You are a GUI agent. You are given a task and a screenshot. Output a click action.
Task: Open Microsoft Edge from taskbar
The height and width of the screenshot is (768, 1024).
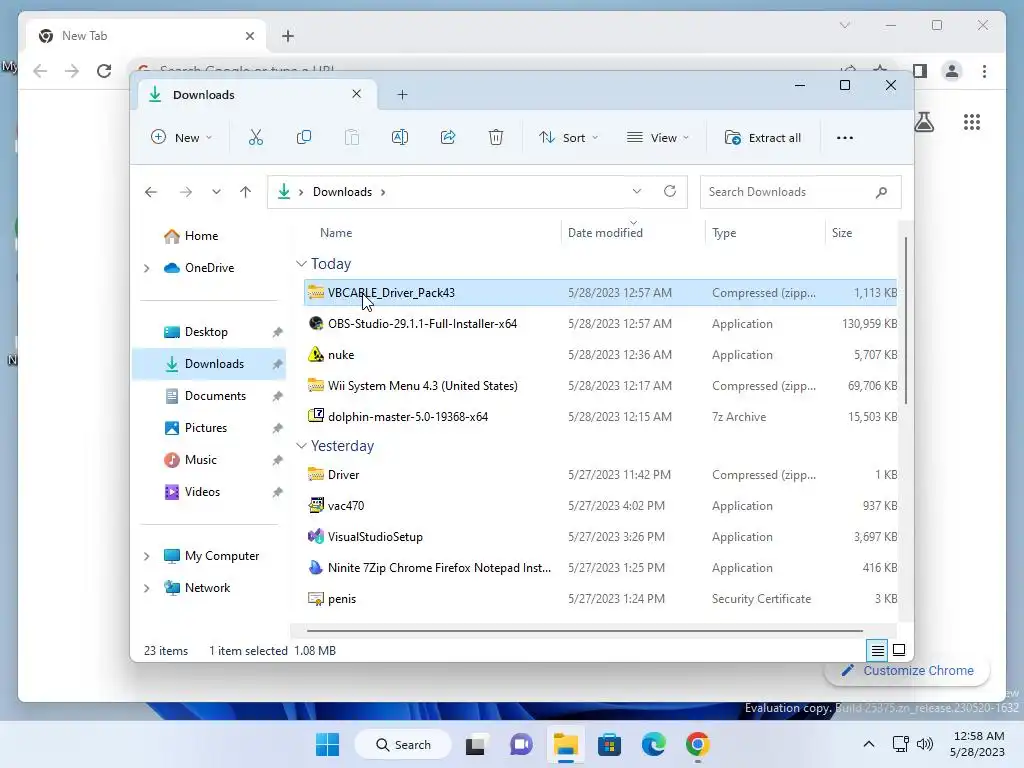(653, 744)
